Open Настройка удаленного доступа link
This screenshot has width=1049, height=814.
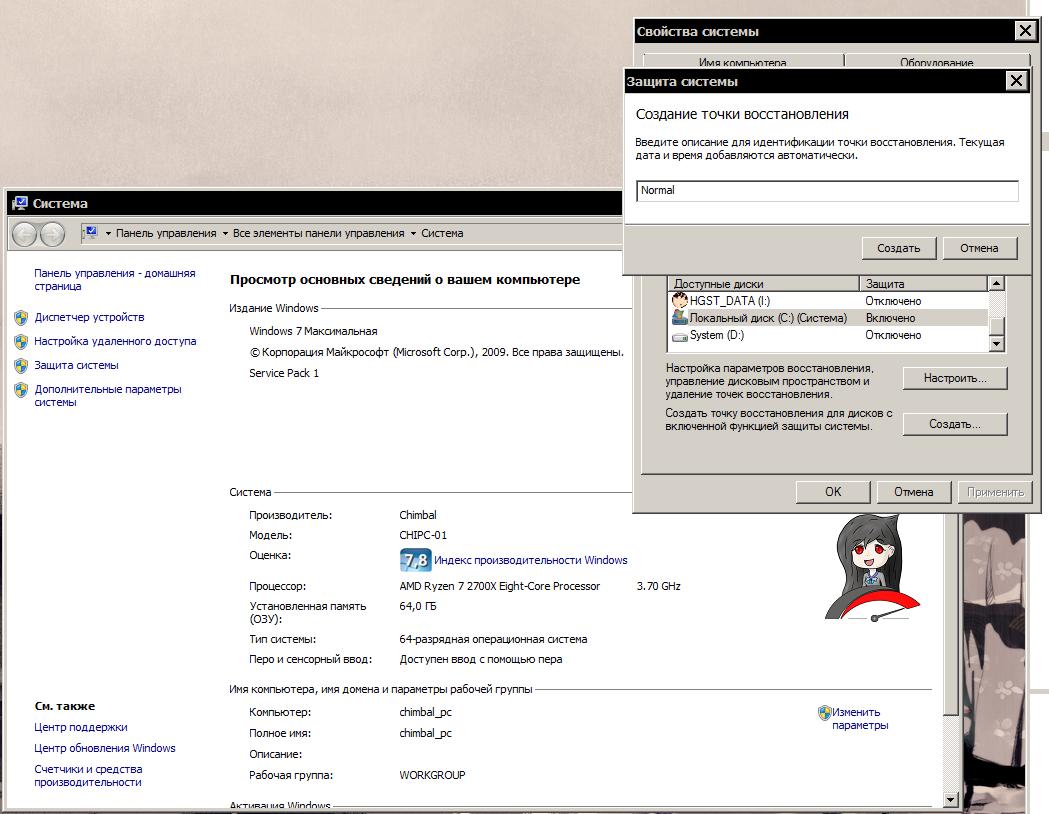115,341
